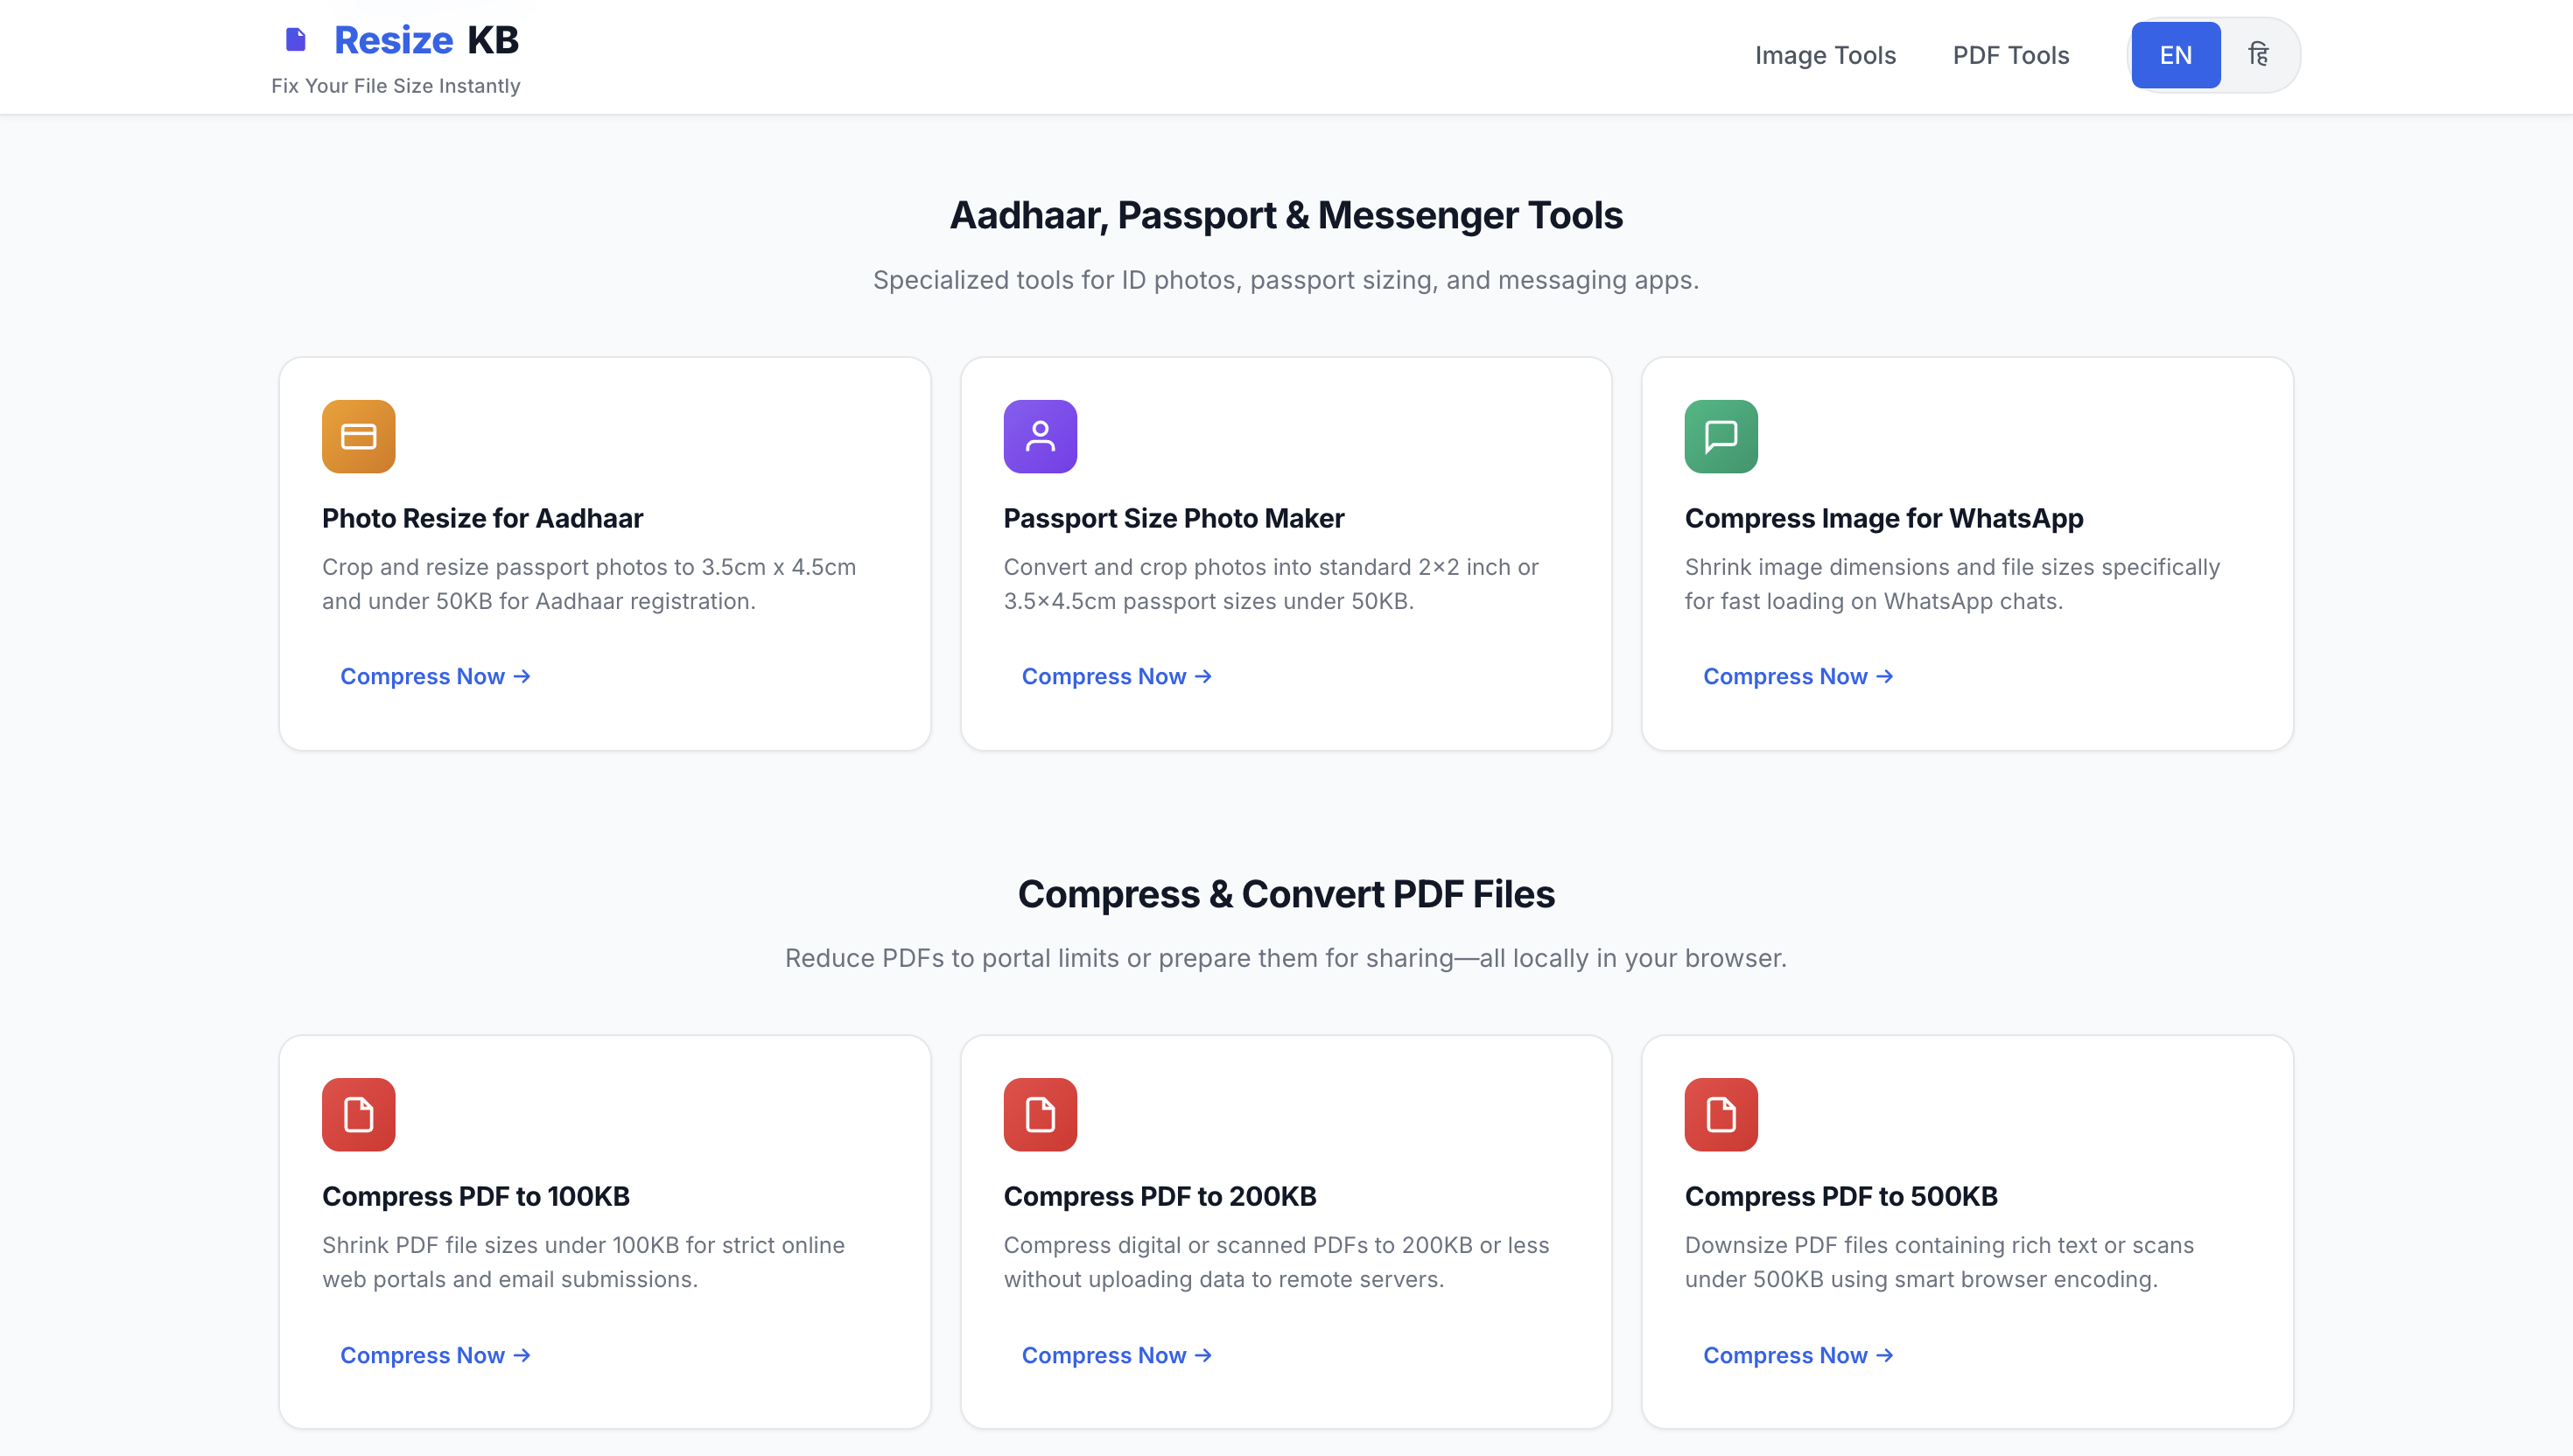This screenshot has width=2573, height=1456.
Task: Click the red icon for PDF to 100KB
Action: coord(359,1115)
